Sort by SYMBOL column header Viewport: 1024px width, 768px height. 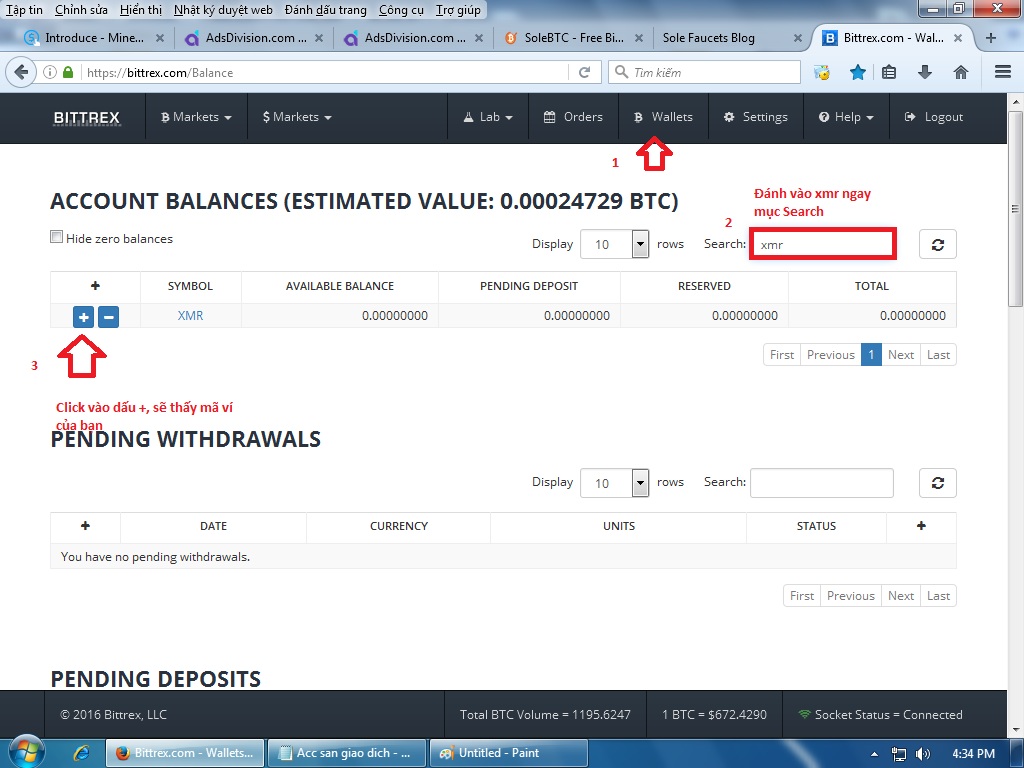tap(190, 286)
